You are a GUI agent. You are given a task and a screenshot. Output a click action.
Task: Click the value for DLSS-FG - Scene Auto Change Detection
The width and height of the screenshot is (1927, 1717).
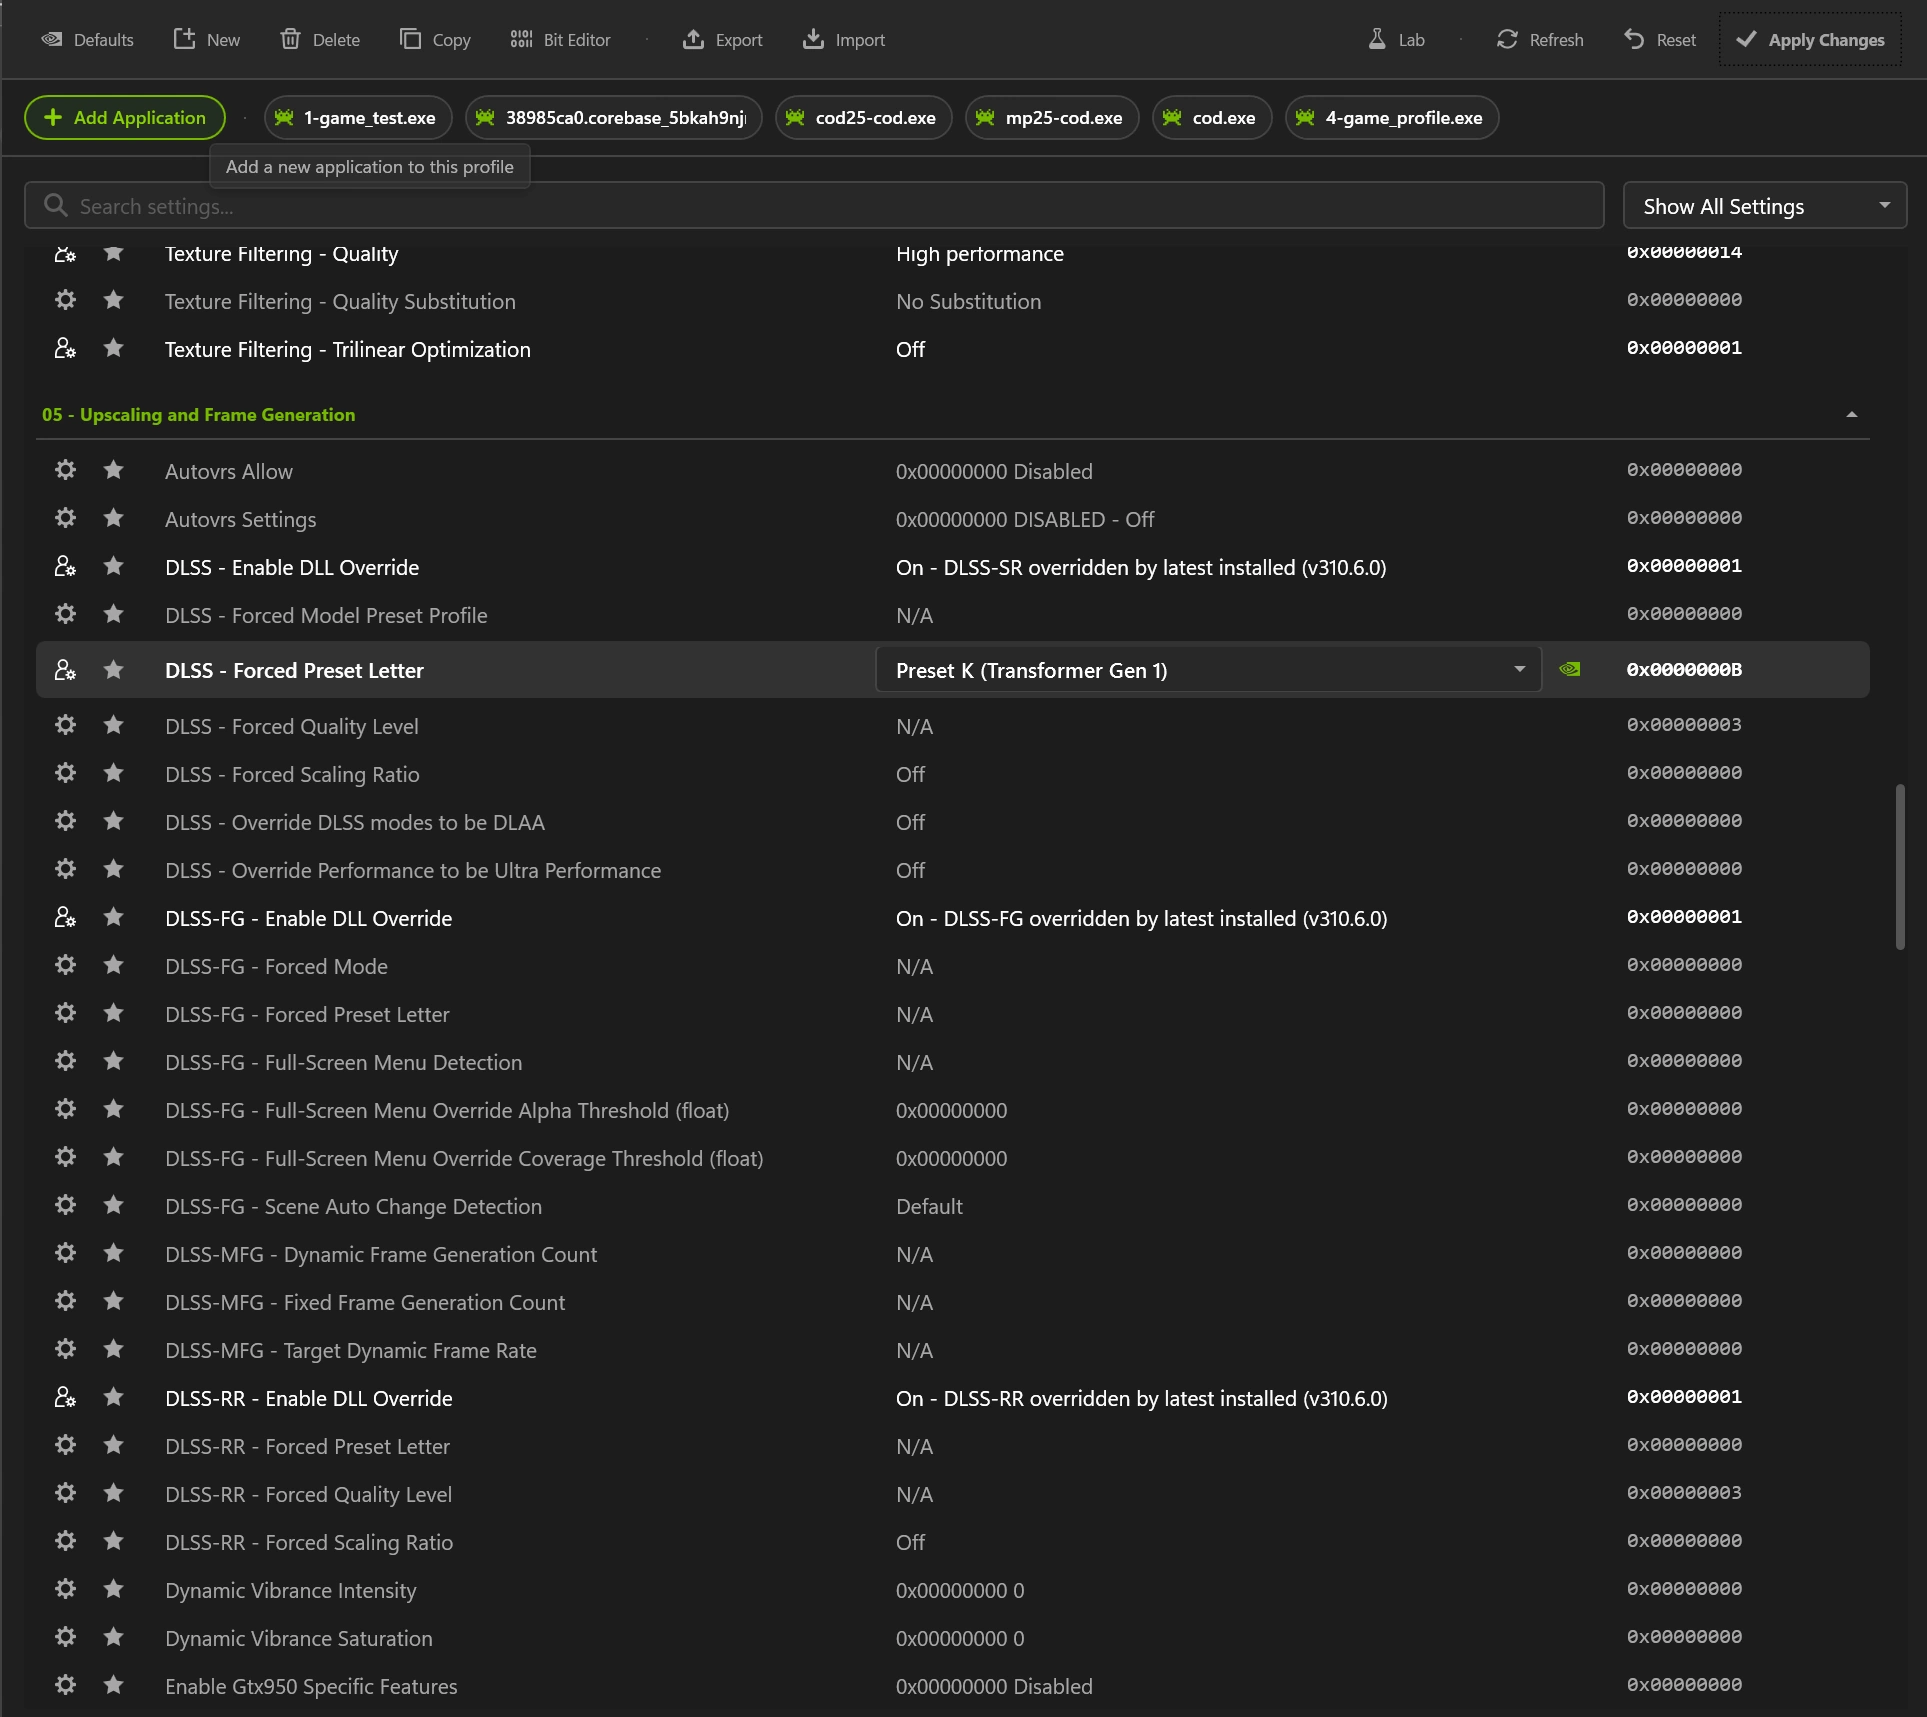pyautogui.click(x=929, y=1206)
